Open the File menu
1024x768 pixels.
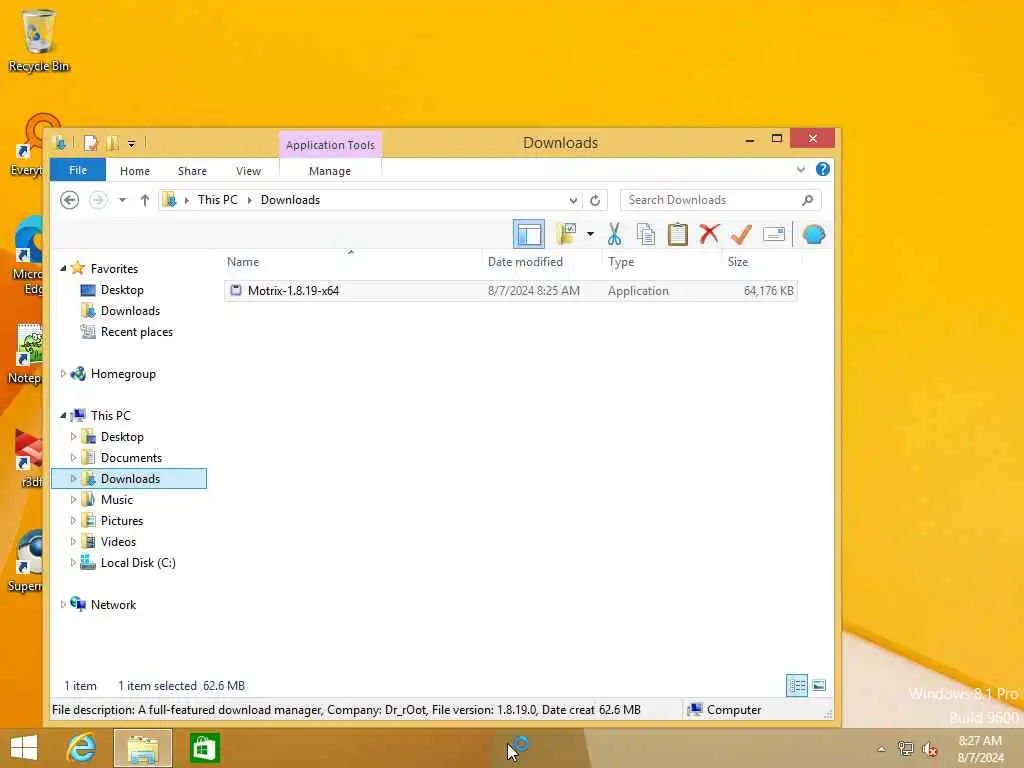[x=78, y=170]
